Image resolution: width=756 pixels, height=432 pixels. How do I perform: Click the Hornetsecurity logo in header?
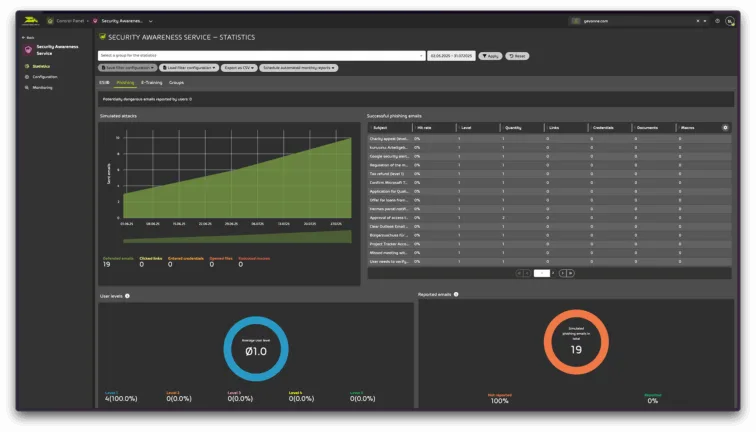click(30, 21)
